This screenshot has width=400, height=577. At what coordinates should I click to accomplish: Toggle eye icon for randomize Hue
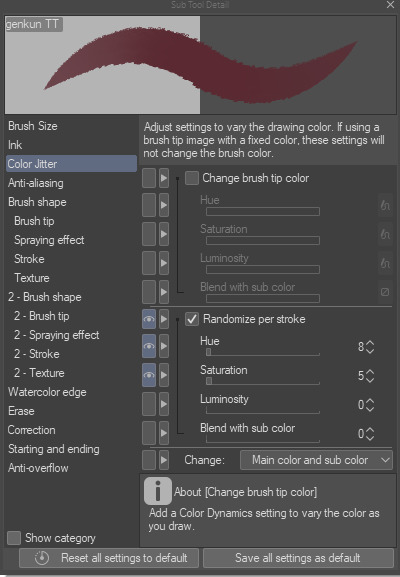coord(149,346)
